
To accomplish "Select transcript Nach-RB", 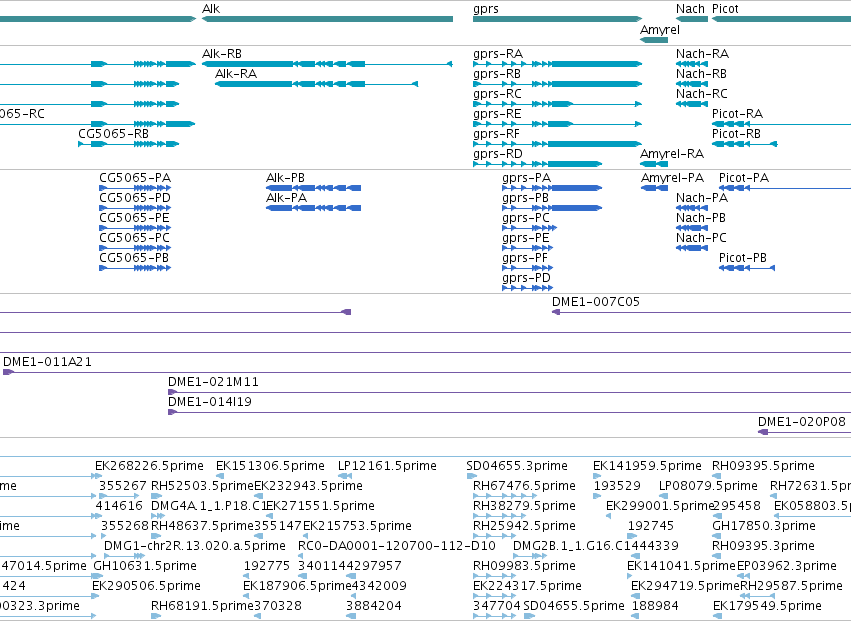I will [701, 74].
